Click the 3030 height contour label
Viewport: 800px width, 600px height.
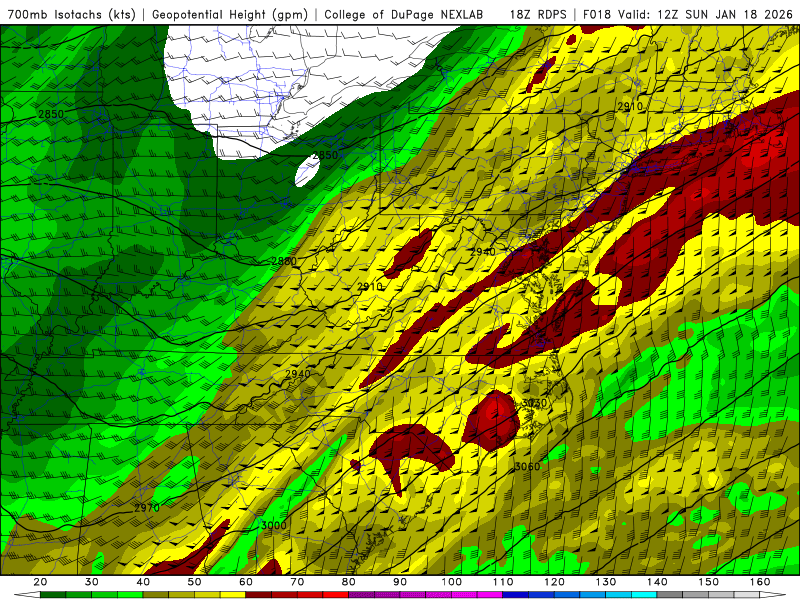[534, 403]
